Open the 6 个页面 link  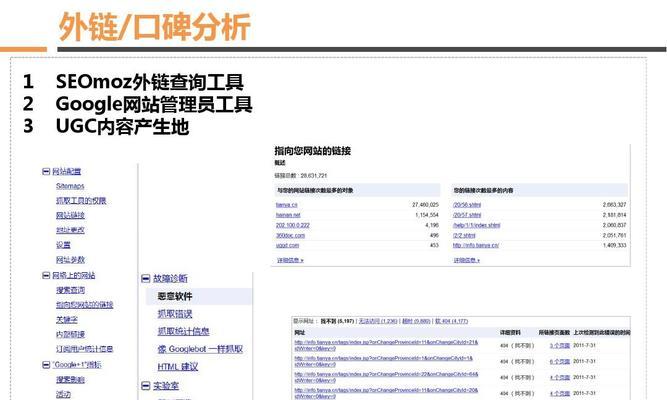[559, 361]
